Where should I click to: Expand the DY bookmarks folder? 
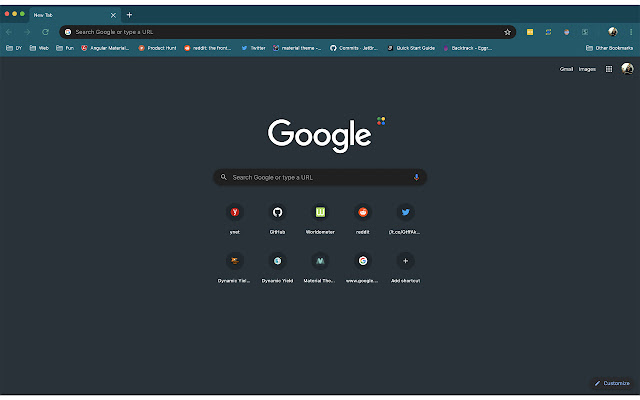[14, 48]
